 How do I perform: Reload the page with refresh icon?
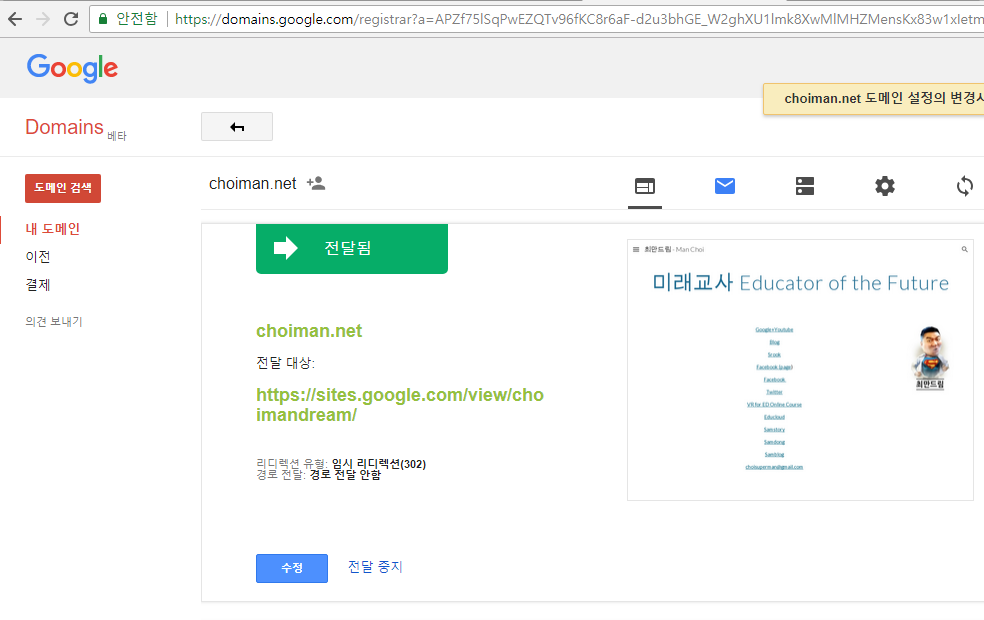tap(71, 19)
